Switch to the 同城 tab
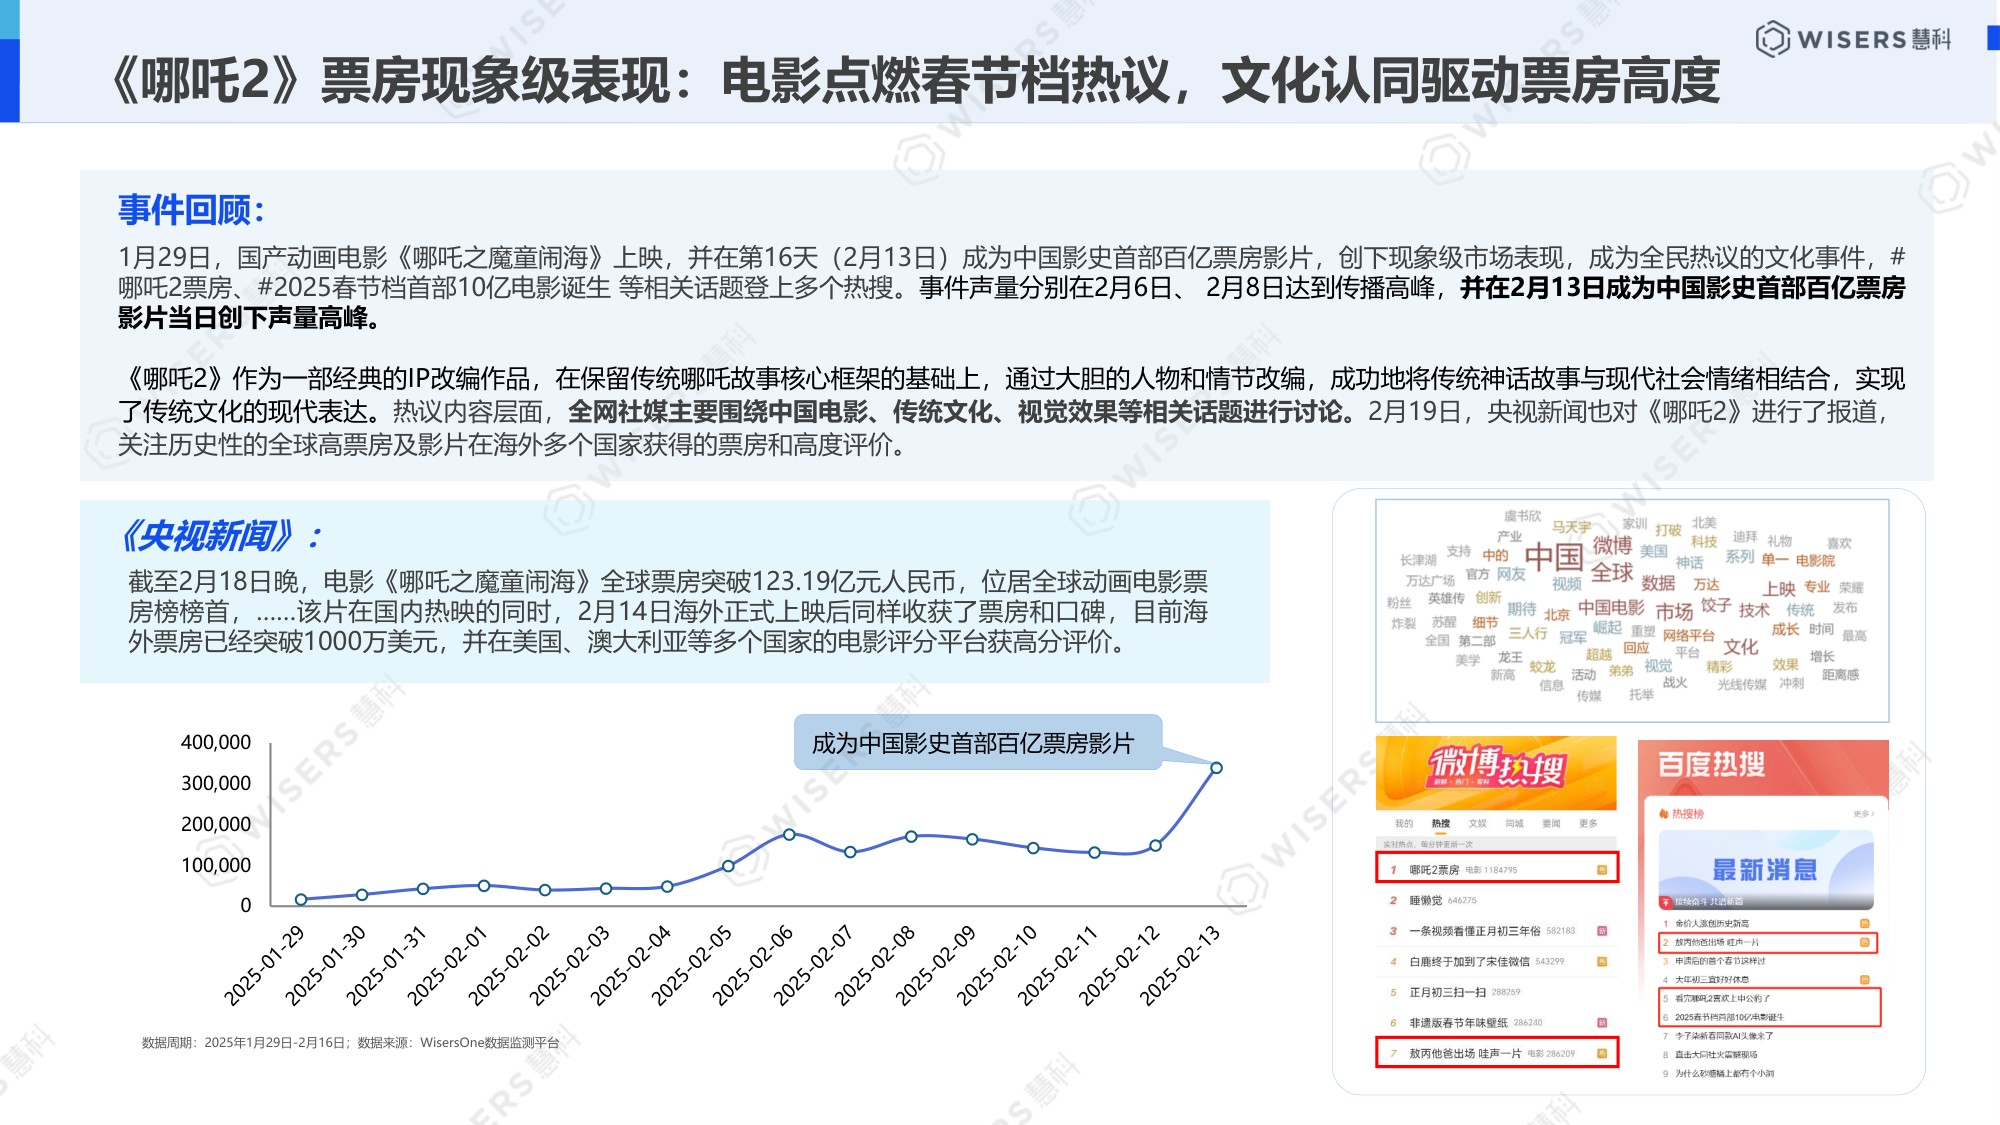The image size is (2000, 1125). click(x=1515, y=824)
